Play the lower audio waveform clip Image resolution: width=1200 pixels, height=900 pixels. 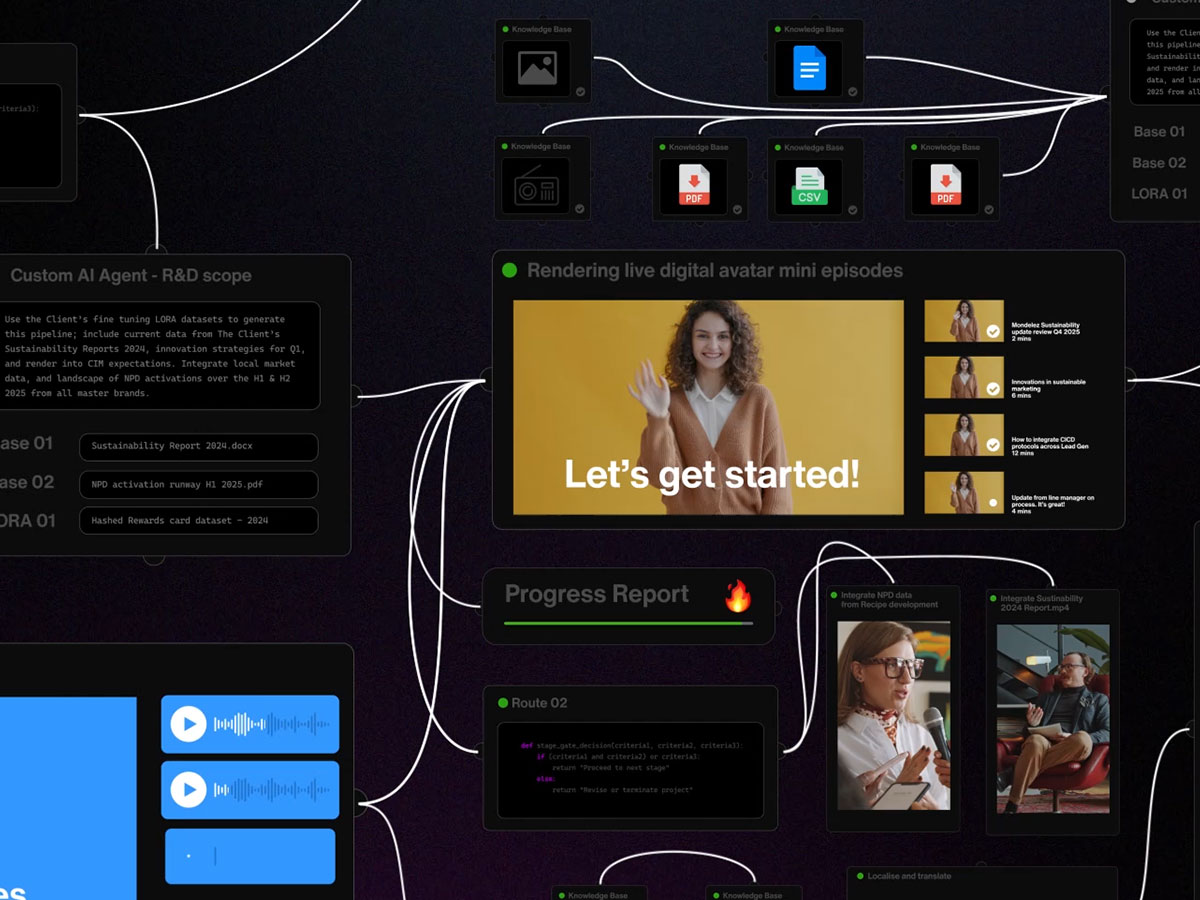point(188,790)
